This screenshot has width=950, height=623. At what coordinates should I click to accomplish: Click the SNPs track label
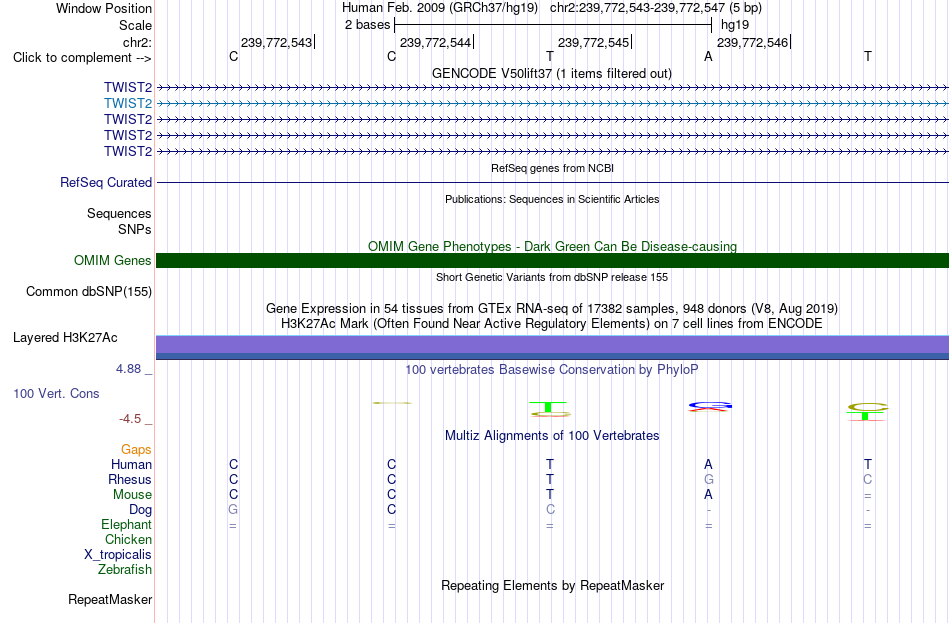click(135, 229)
